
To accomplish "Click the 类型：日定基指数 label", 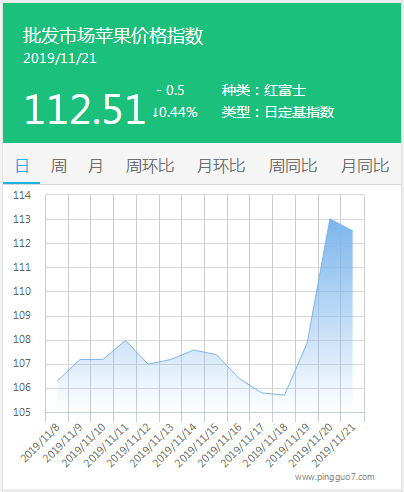I will [278, 112].
